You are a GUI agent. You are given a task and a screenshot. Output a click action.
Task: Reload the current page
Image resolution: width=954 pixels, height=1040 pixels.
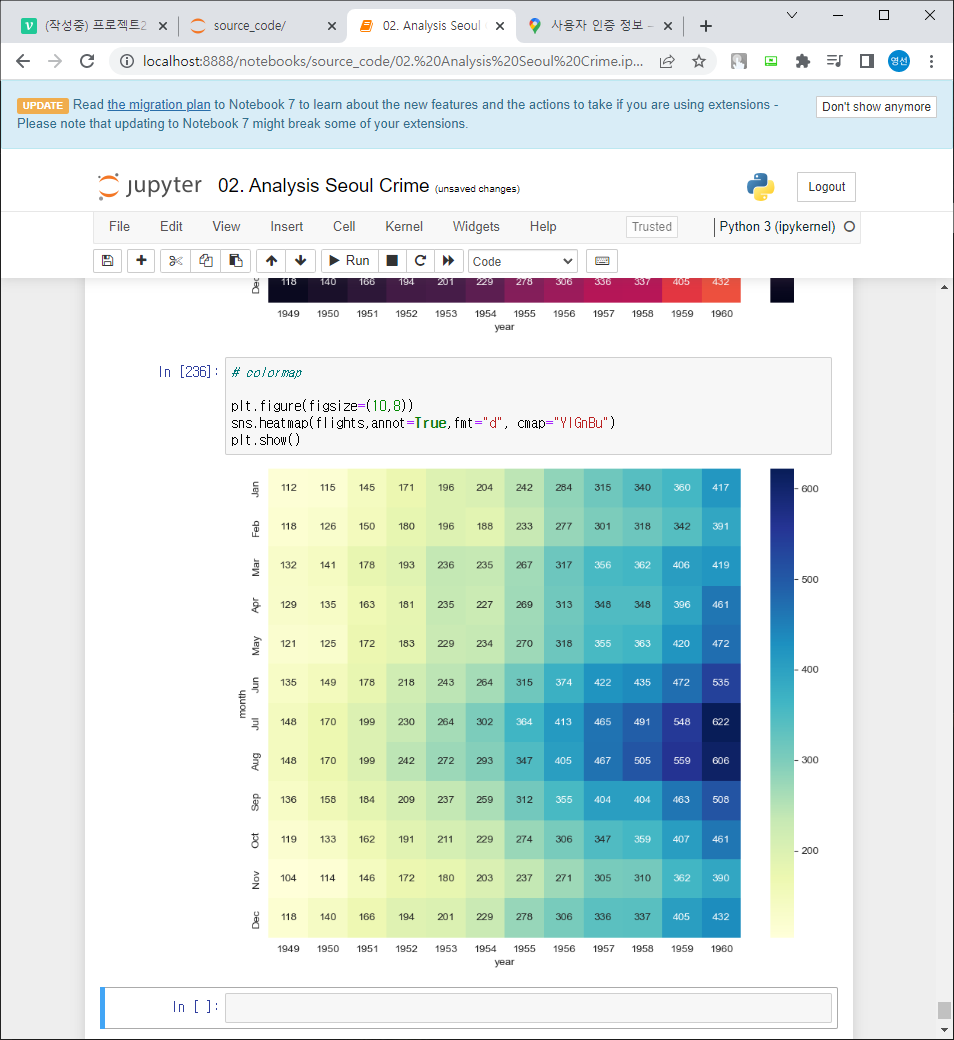coord(87,62)
